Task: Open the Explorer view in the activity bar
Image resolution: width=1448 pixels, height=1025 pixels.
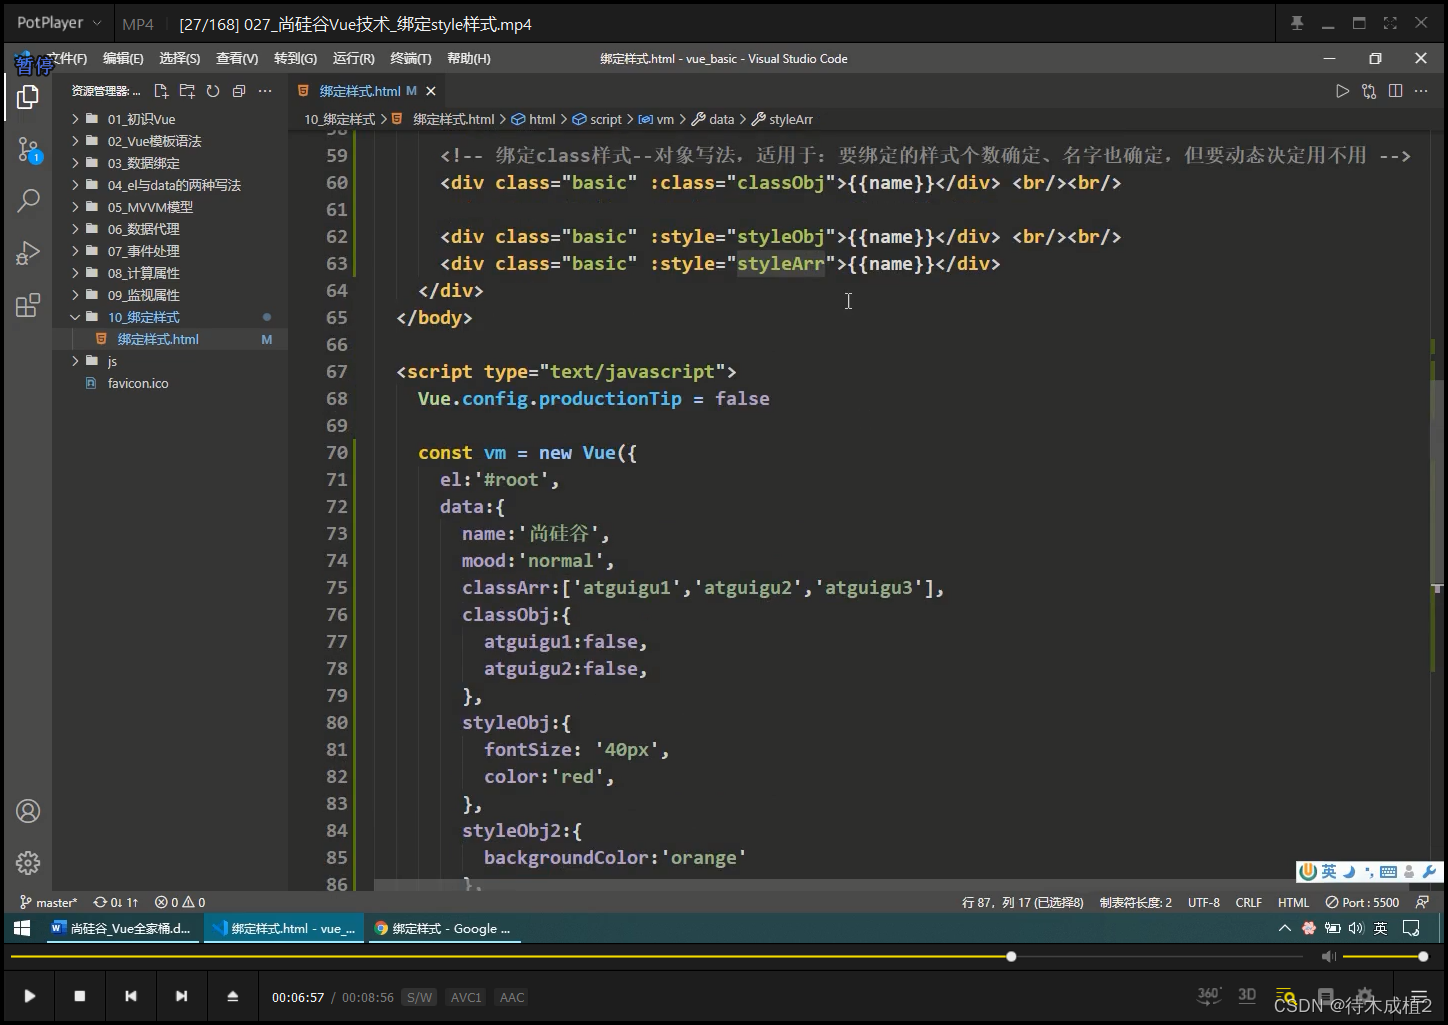Action: tap(28, 97)
